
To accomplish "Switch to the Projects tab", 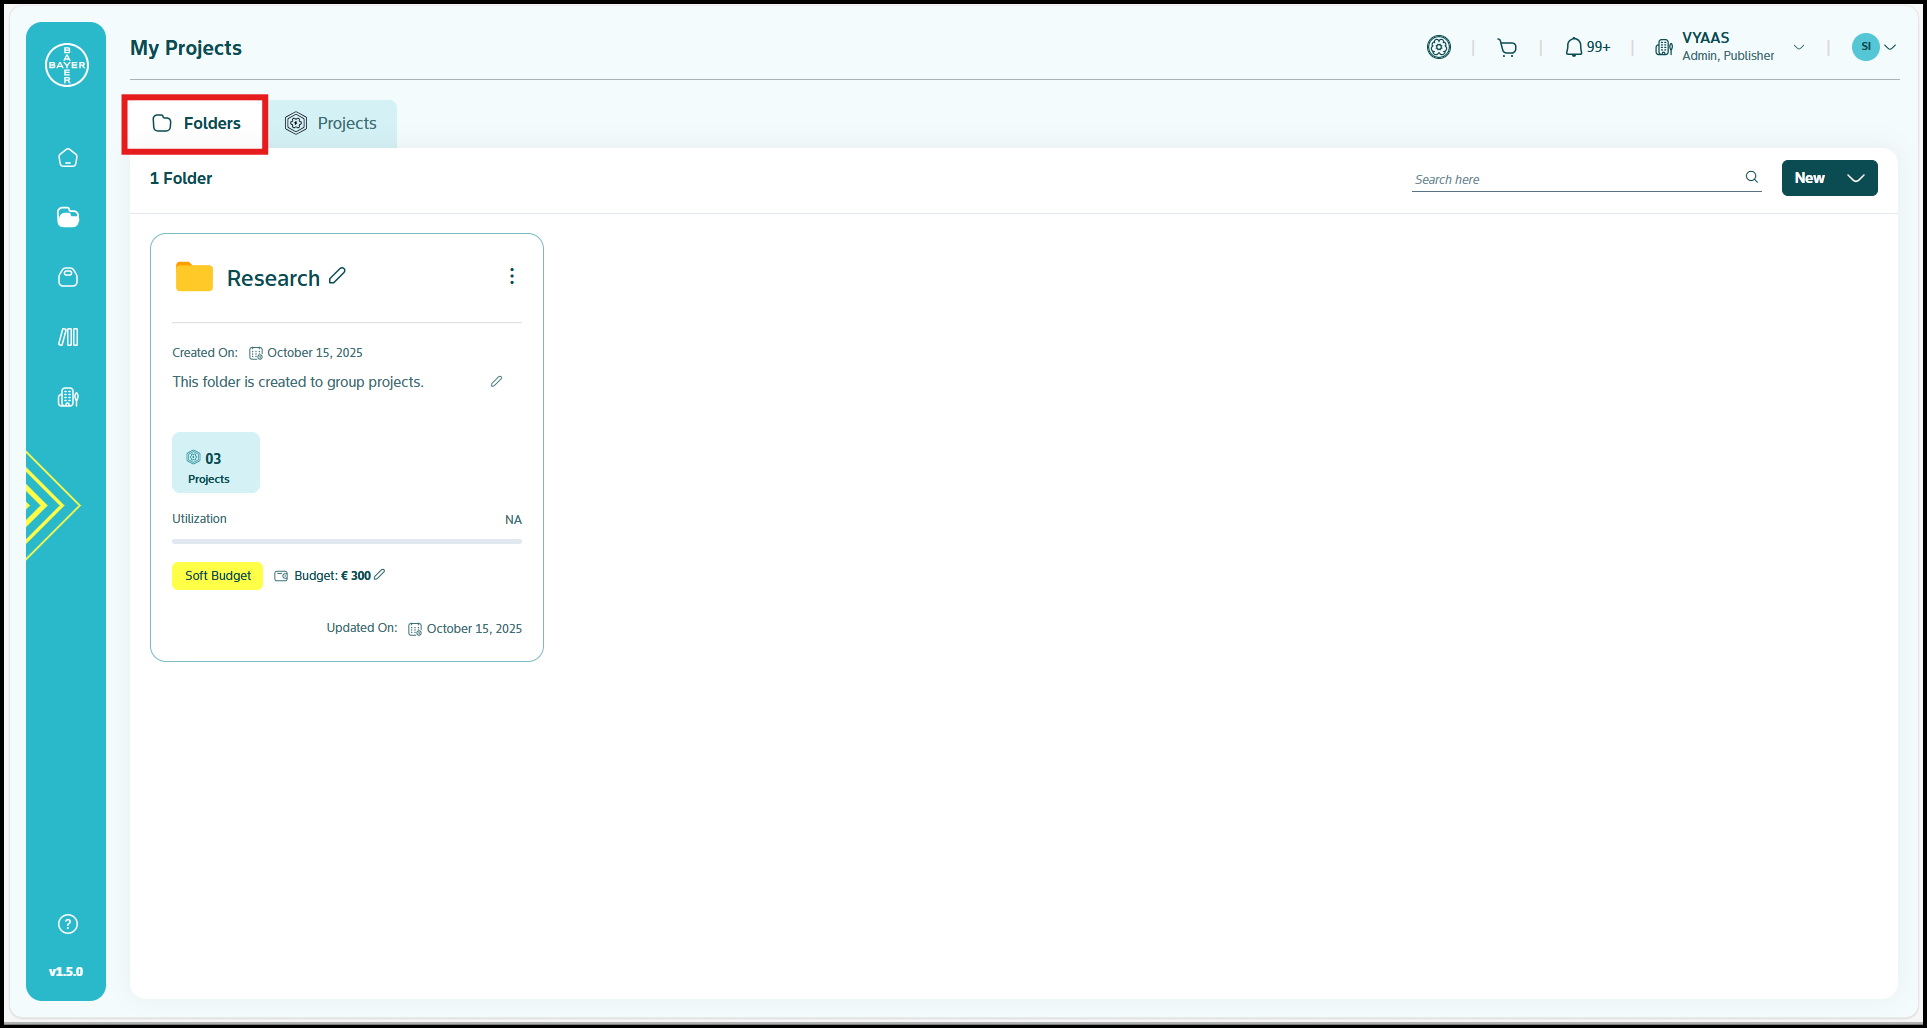I will pos(332,124).
